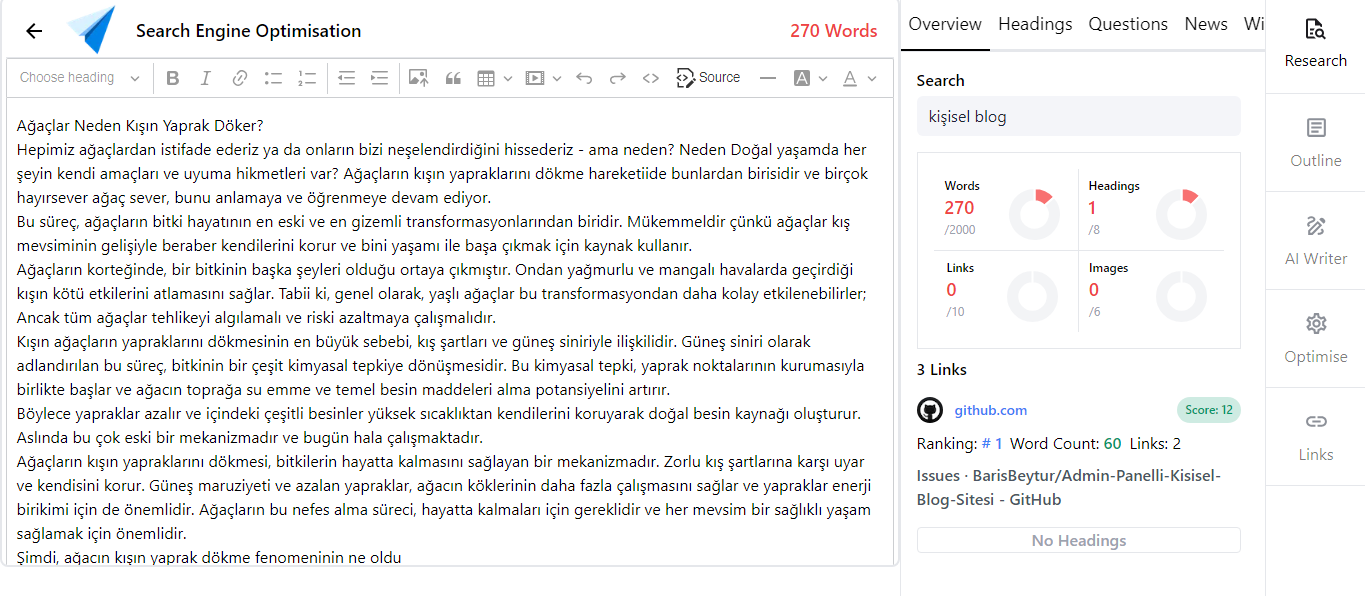The image size is (1365, 596).
Task: Click the blue paper plane logo
Action: coord(91,30)
